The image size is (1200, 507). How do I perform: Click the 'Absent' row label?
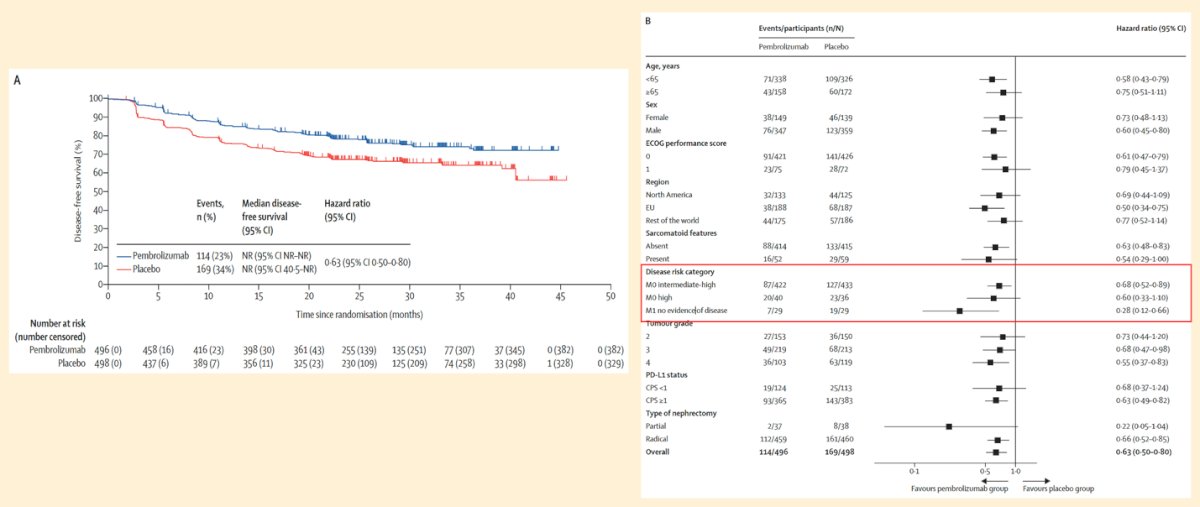657,246
